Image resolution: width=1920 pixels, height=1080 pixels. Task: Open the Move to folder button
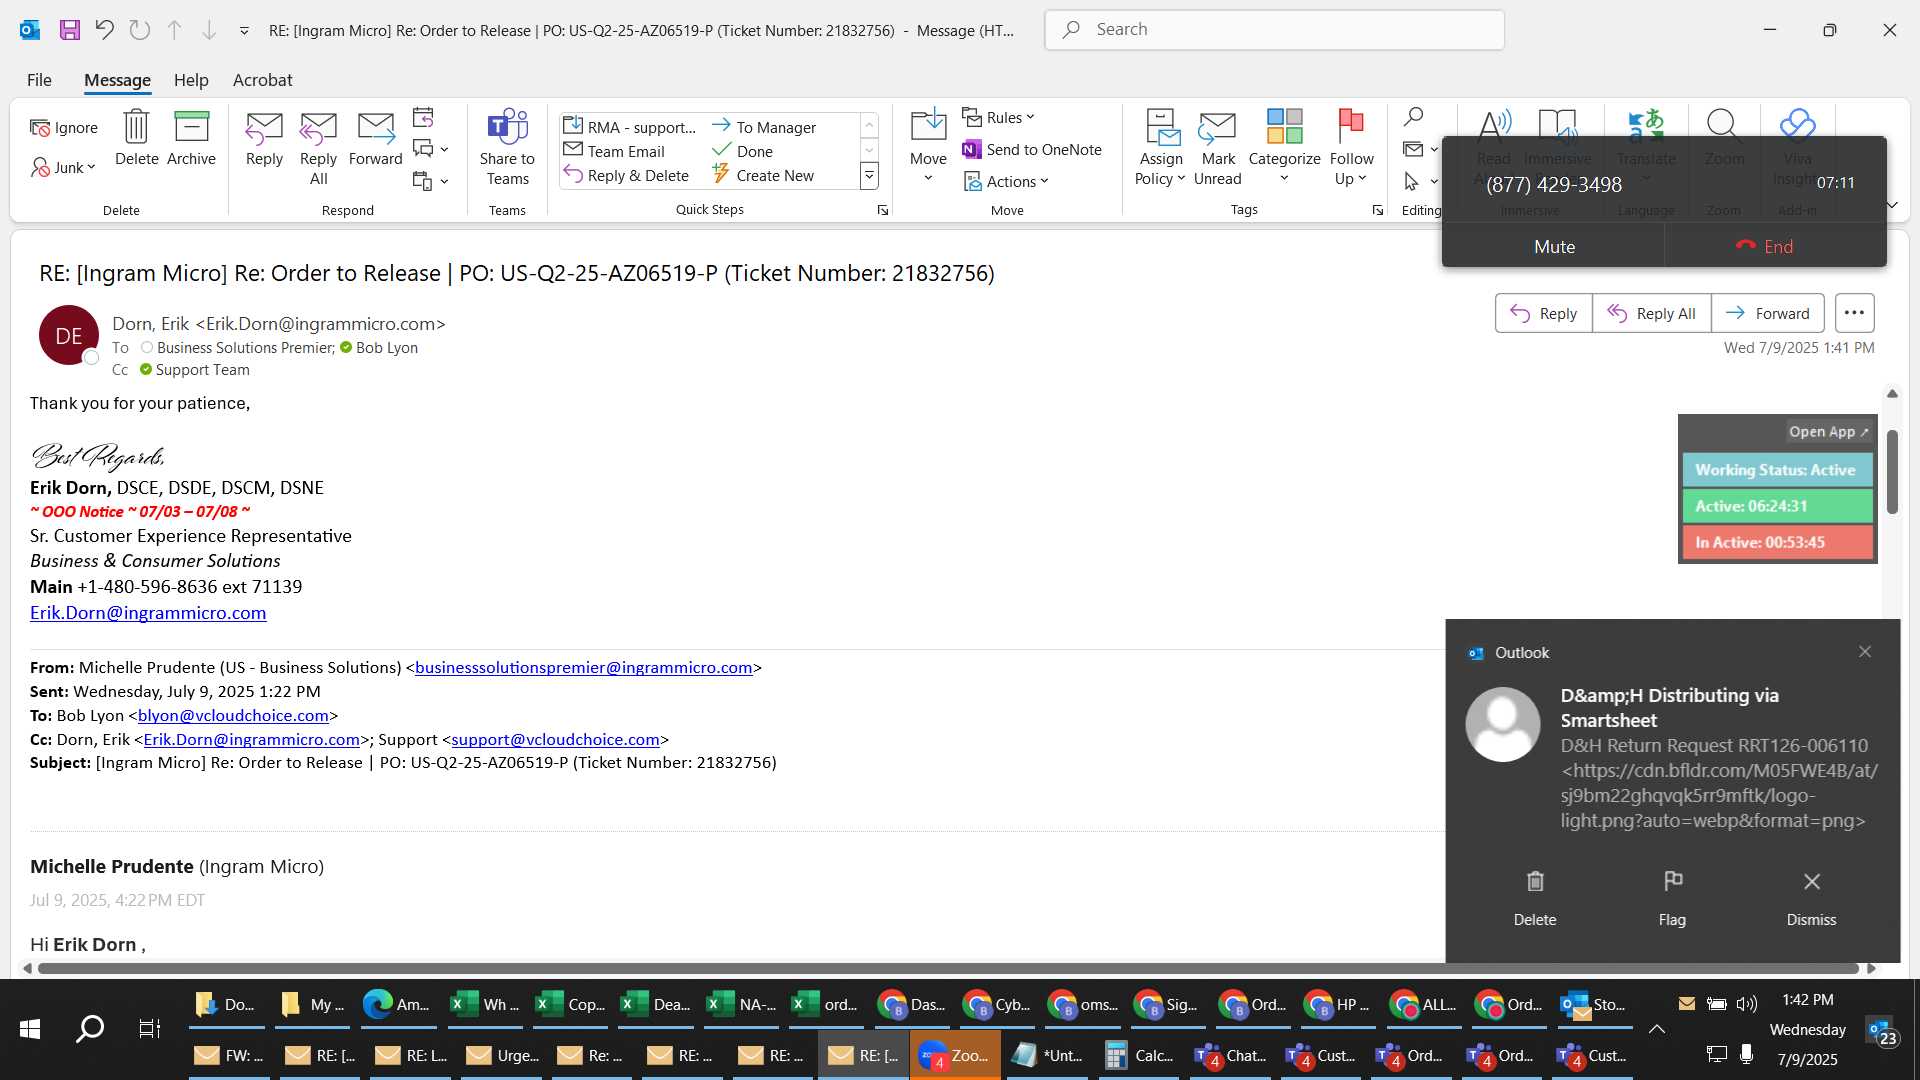tap(928, 146)
